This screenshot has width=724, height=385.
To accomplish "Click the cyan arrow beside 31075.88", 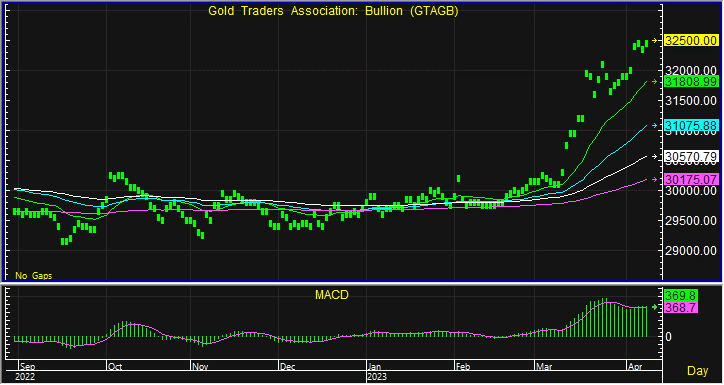I will [x=654, y=126].
